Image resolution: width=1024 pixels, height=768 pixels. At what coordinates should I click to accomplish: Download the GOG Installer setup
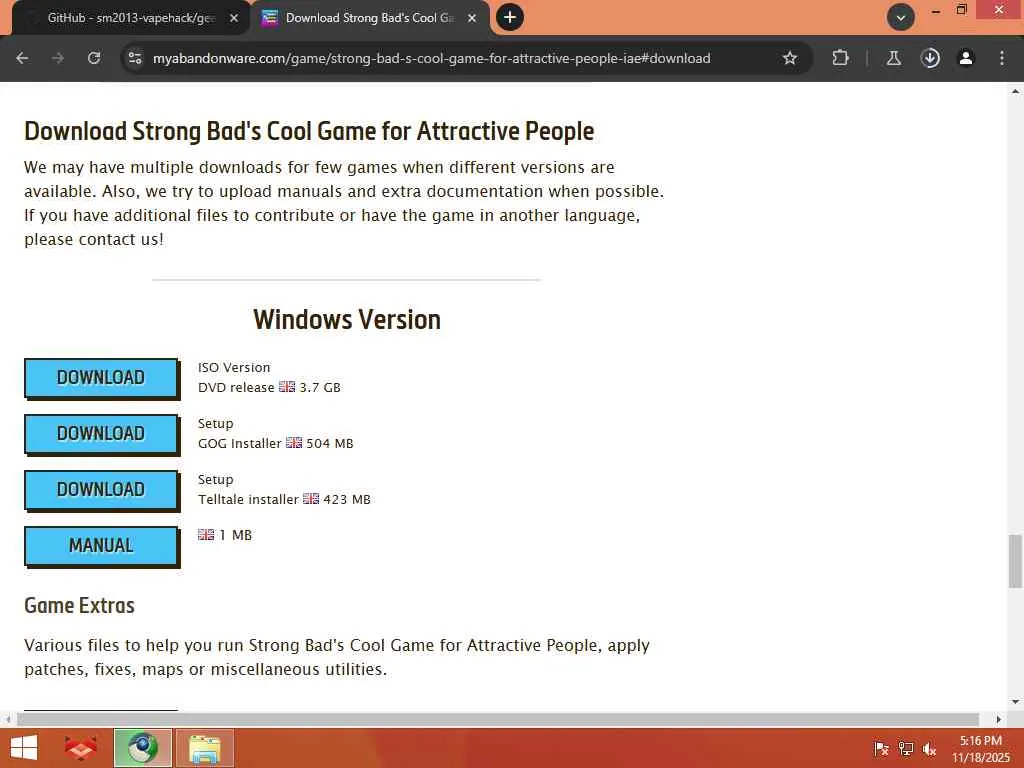coord(101,434)
